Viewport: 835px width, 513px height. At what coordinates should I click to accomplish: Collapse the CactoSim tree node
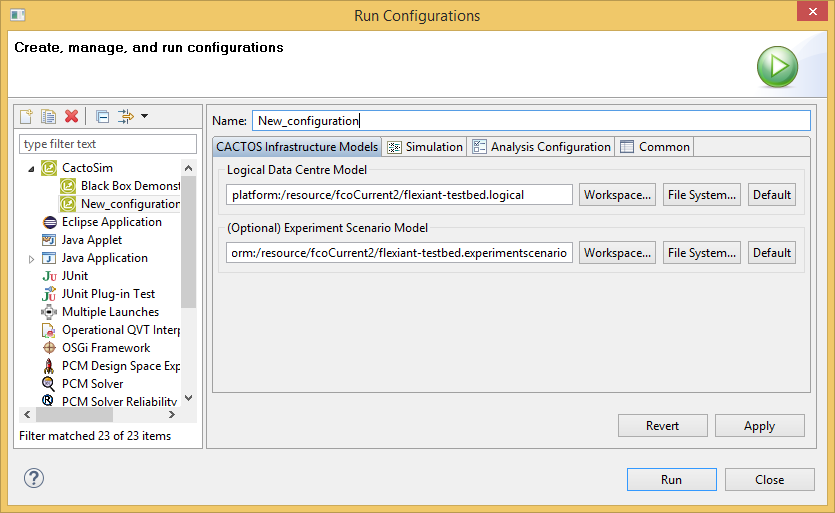[x=31, y=169]
